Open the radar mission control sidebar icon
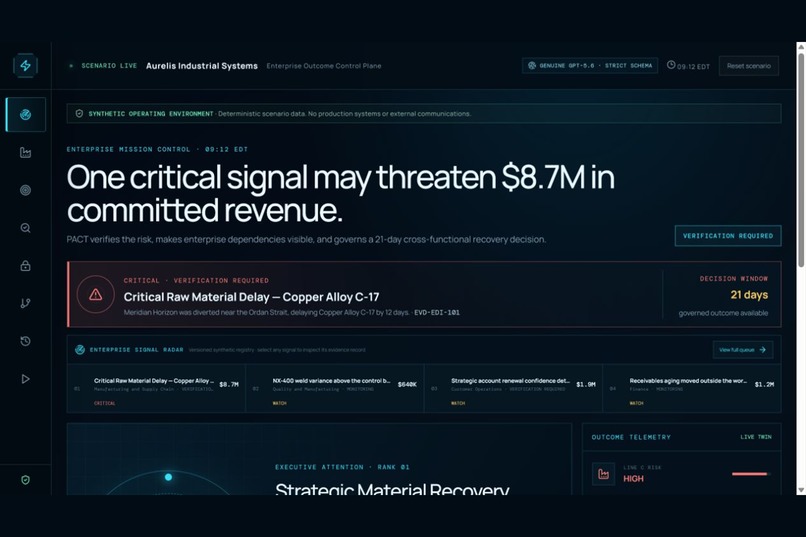The image size is (806, 537). coord(25,115)
